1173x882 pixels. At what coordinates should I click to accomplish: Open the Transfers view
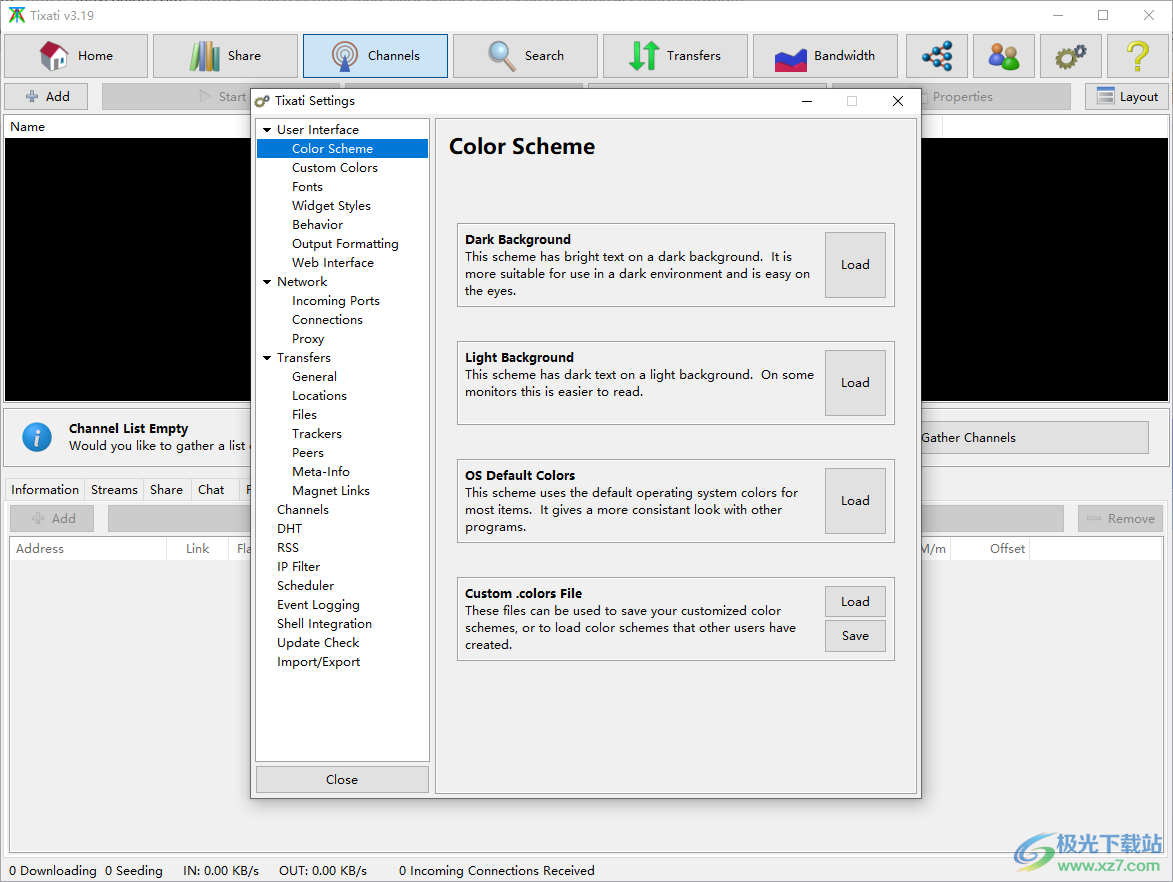tap(675, 56)
